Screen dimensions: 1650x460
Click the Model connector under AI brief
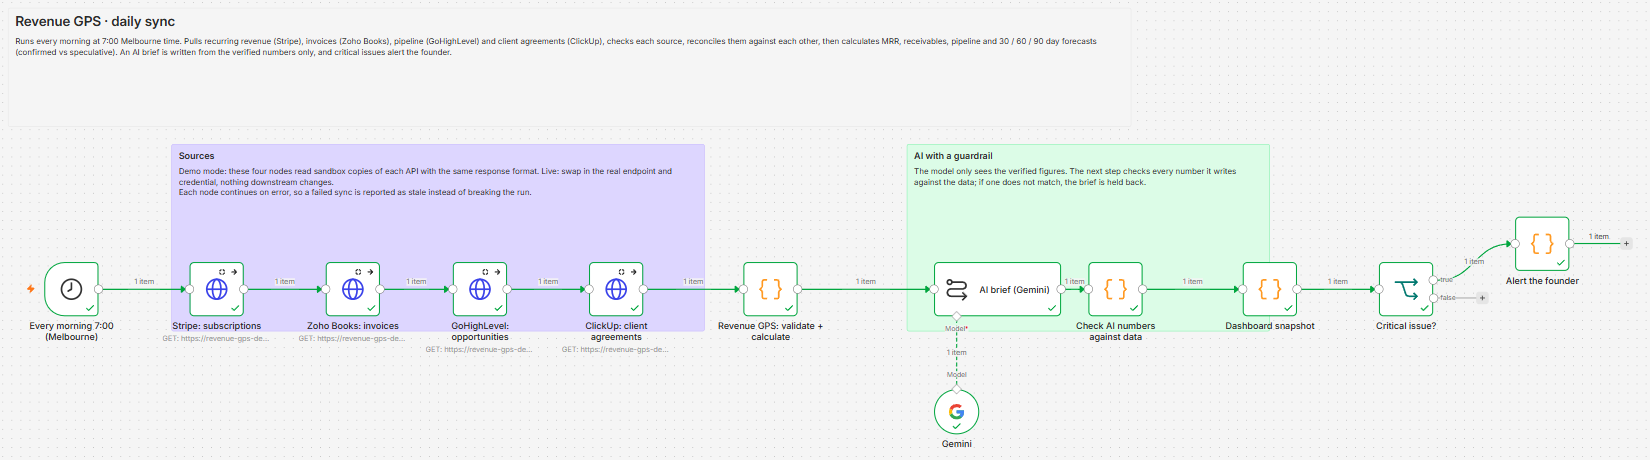[957, 317]
